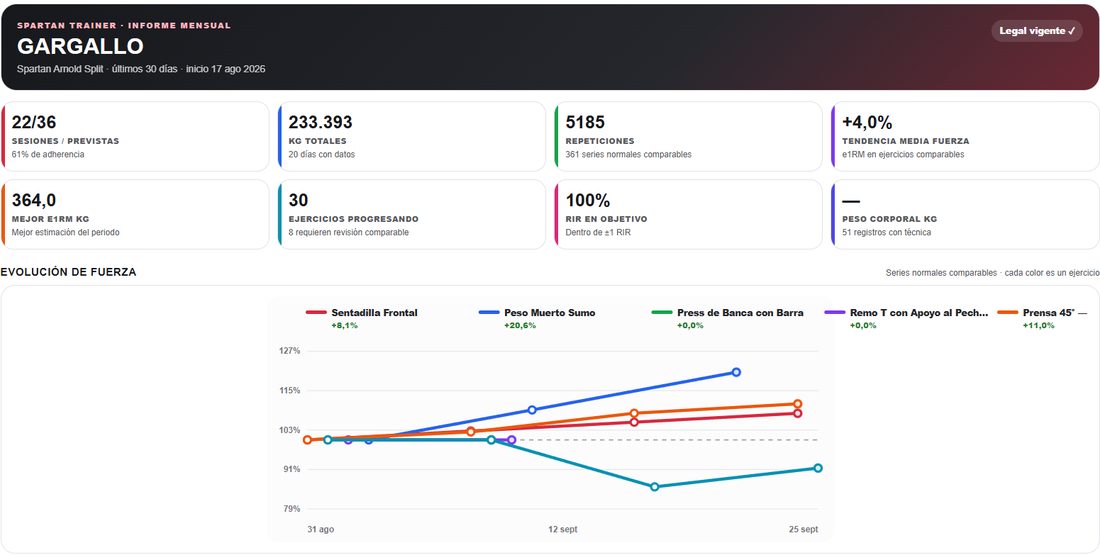1100x555 pixels.
Task: Click the red Sentadilla Frontal legend swatch
Action: [316, 312]
